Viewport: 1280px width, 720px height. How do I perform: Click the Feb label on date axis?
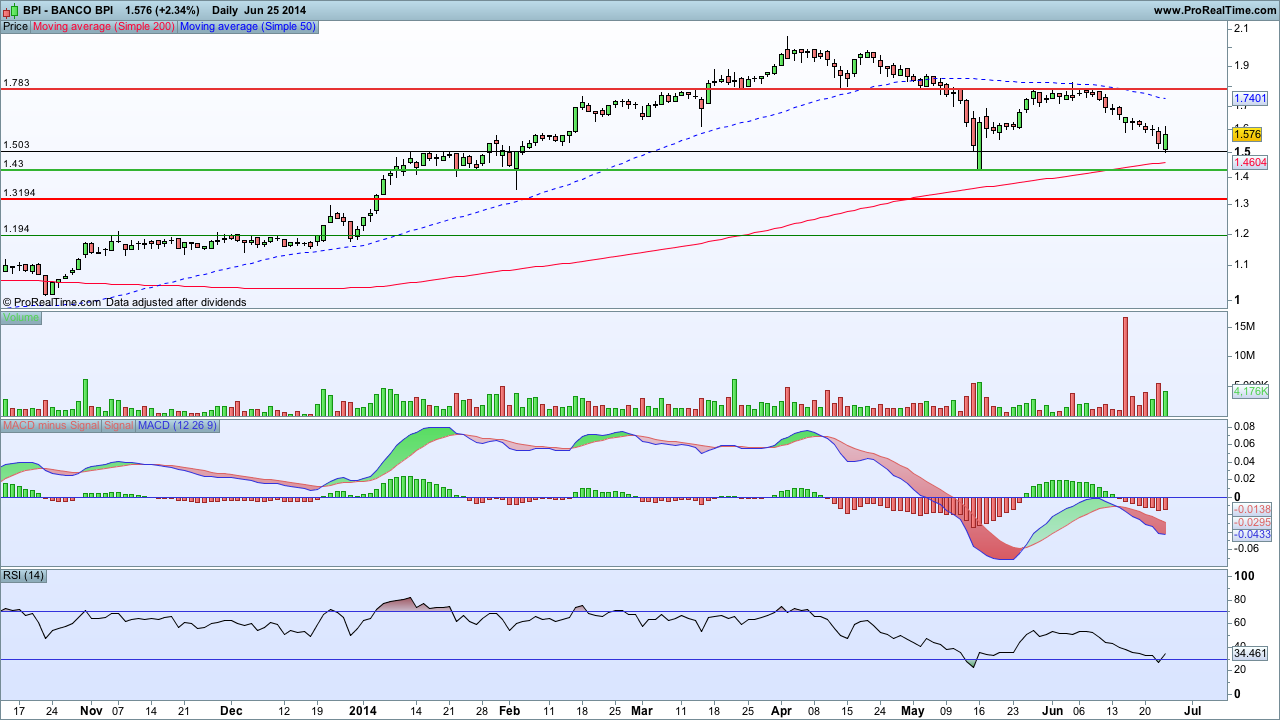pos(508,710)
